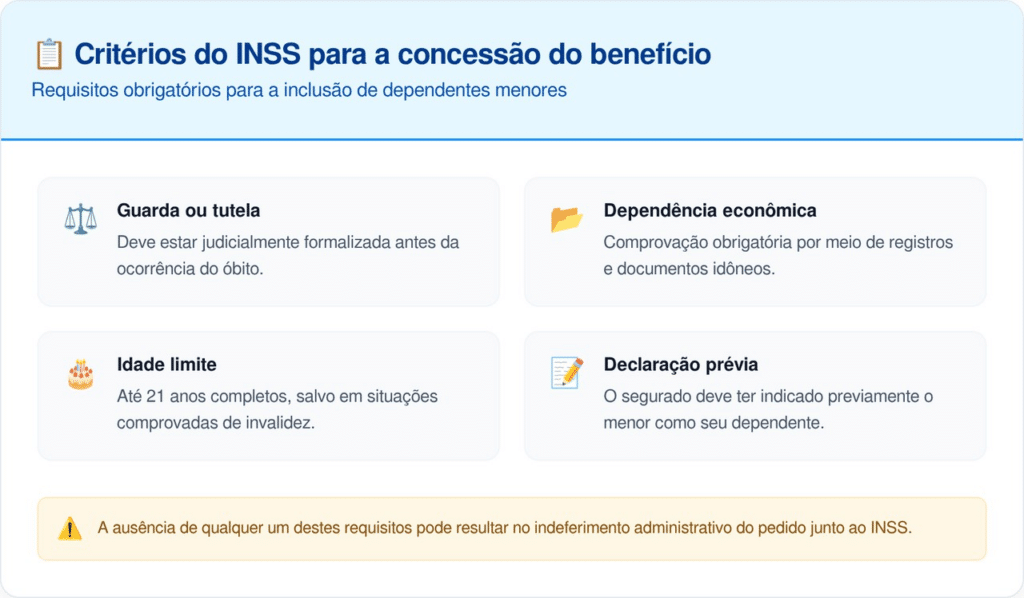Click the open folder icon
The height and width of the screenshot is (598, 1024).
tap(566, 219)
